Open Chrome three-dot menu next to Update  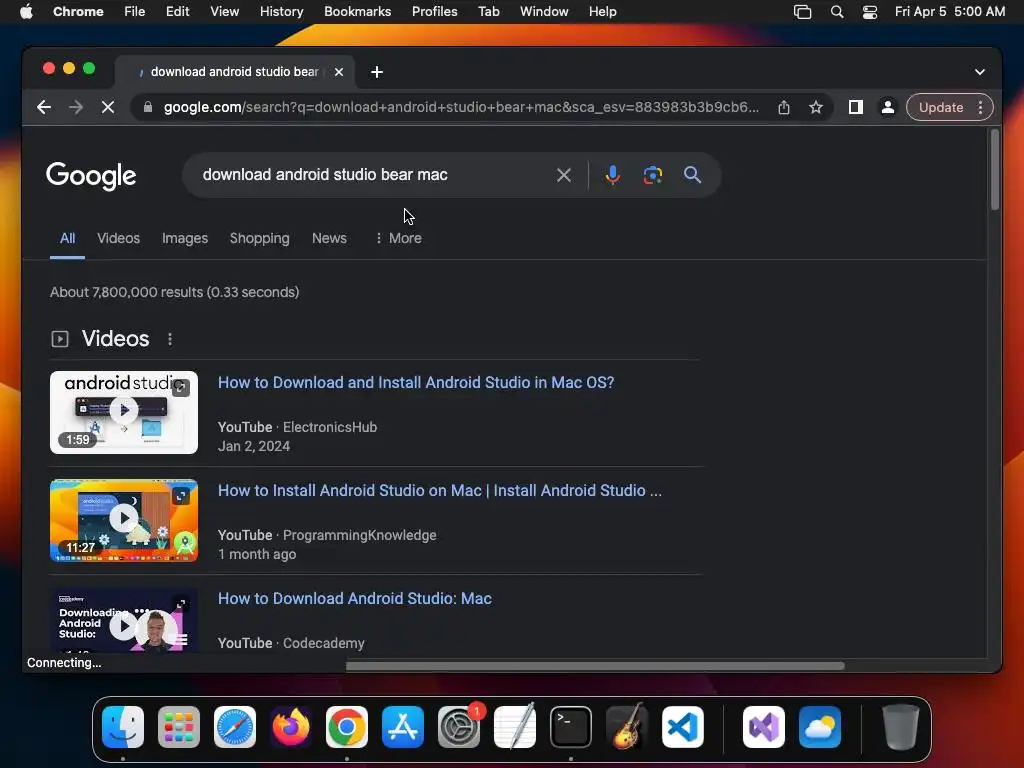(980, 107)
